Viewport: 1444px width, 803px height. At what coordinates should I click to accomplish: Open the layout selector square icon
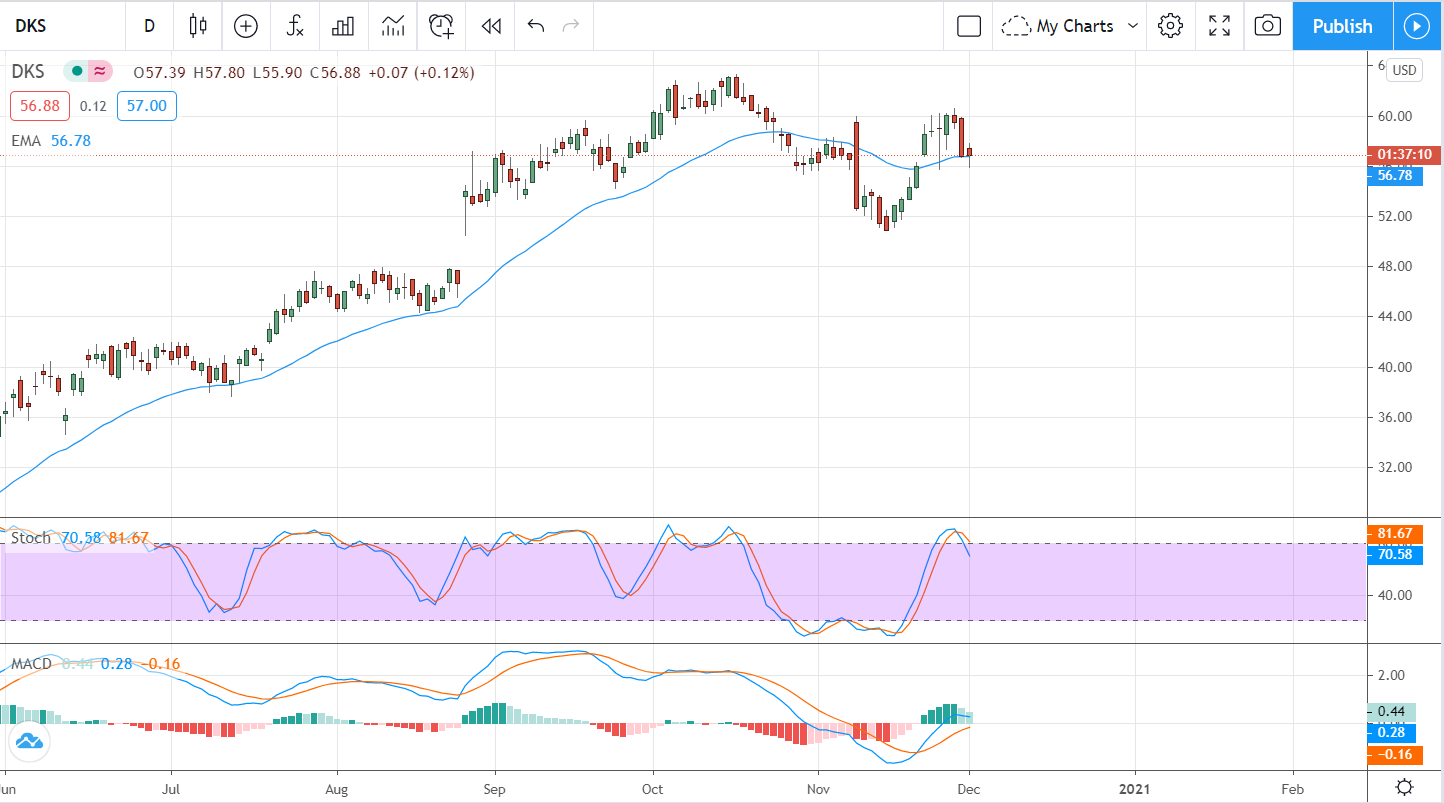(968, 26)
